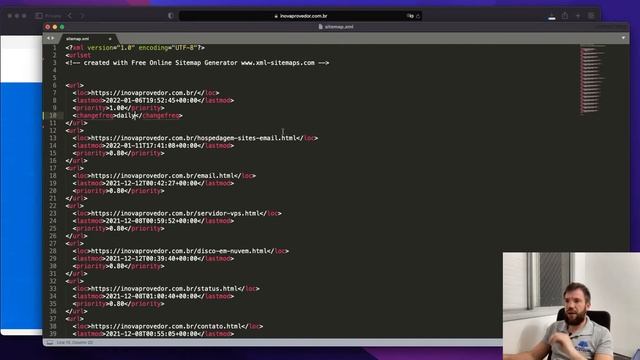
Task: Click the sitemap.xml file icon in title bar
Action: click(x=320, y=27)
